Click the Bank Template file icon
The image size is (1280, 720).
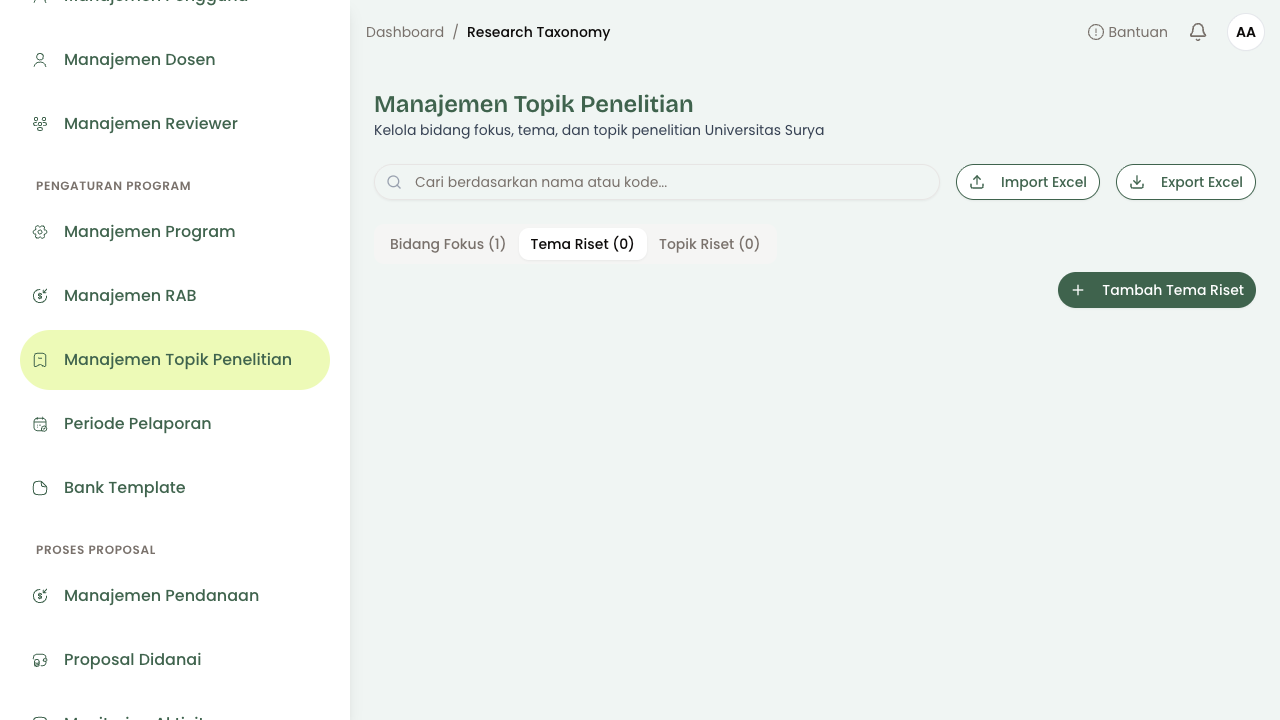[40, 488]
